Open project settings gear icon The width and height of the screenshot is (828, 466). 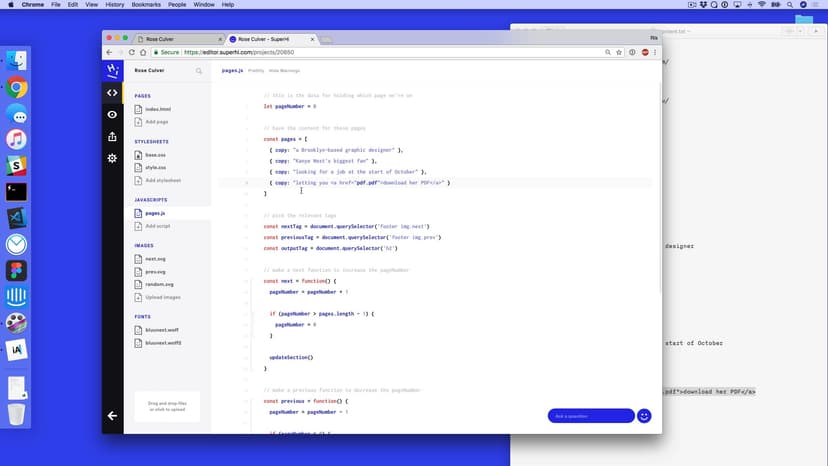112,158
